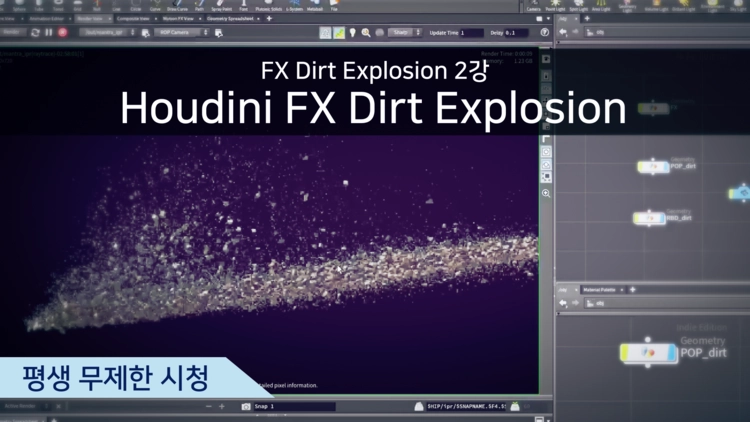Screen dimensions: 750x422
Task: Click the snapshot camera icon
Action: pyautogui.click(x=246, y=407)
